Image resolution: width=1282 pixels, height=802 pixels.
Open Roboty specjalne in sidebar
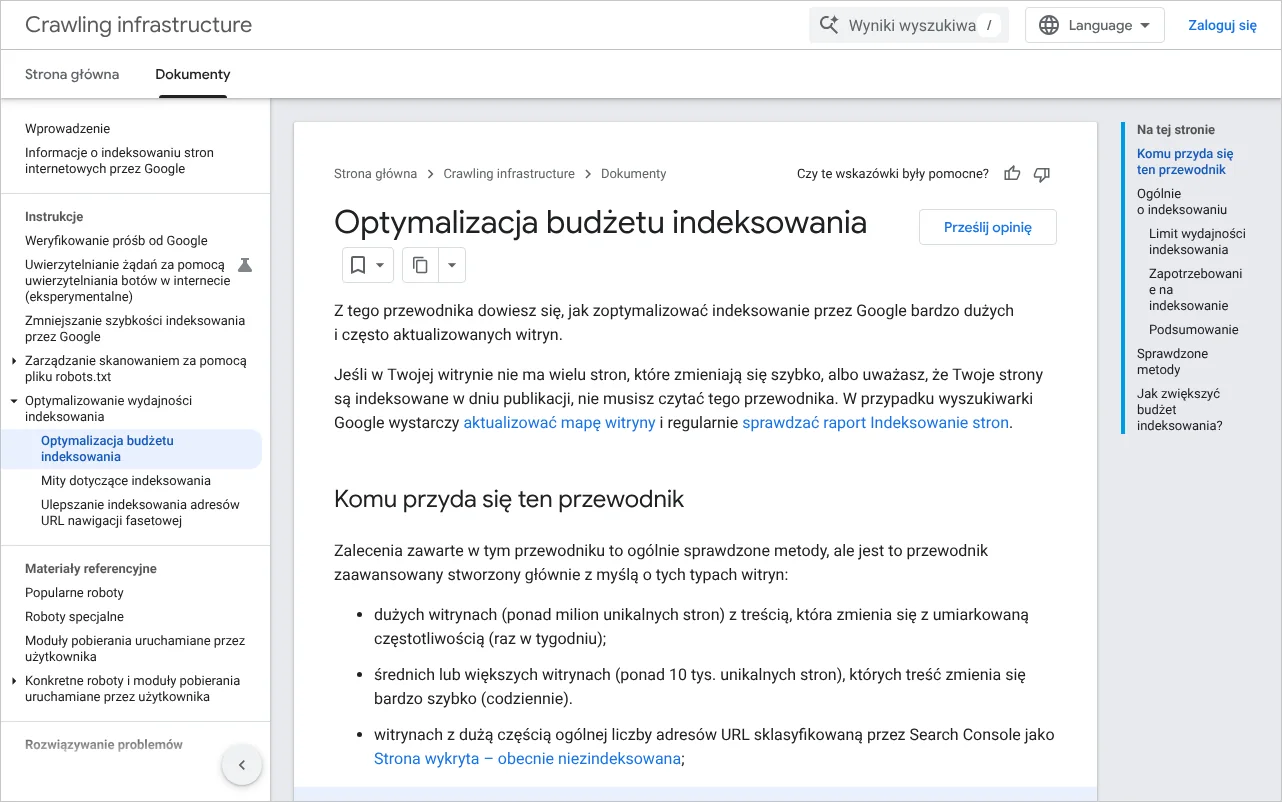coord(74,617)
